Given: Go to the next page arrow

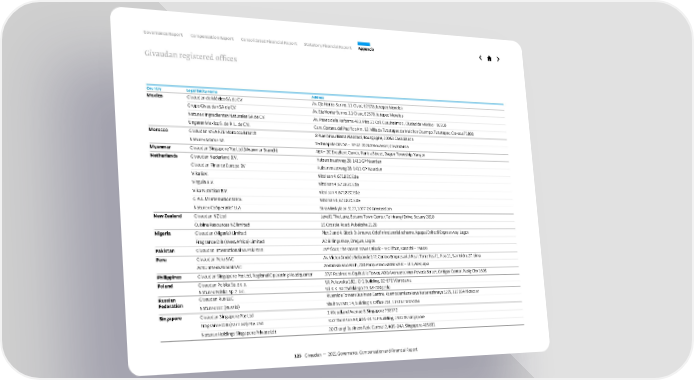Looking at the screenshot, I should (498, 59).
